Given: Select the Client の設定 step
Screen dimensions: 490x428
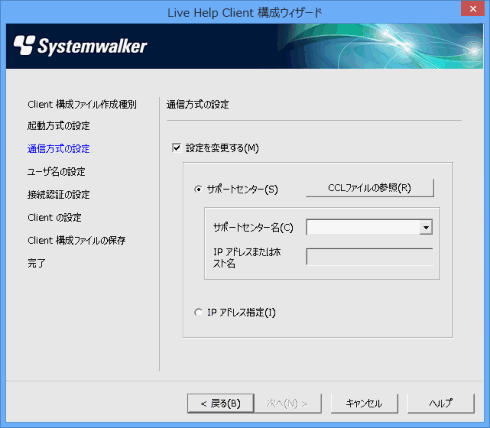Looking at the screenshot, I should click(x=54, y=217).
